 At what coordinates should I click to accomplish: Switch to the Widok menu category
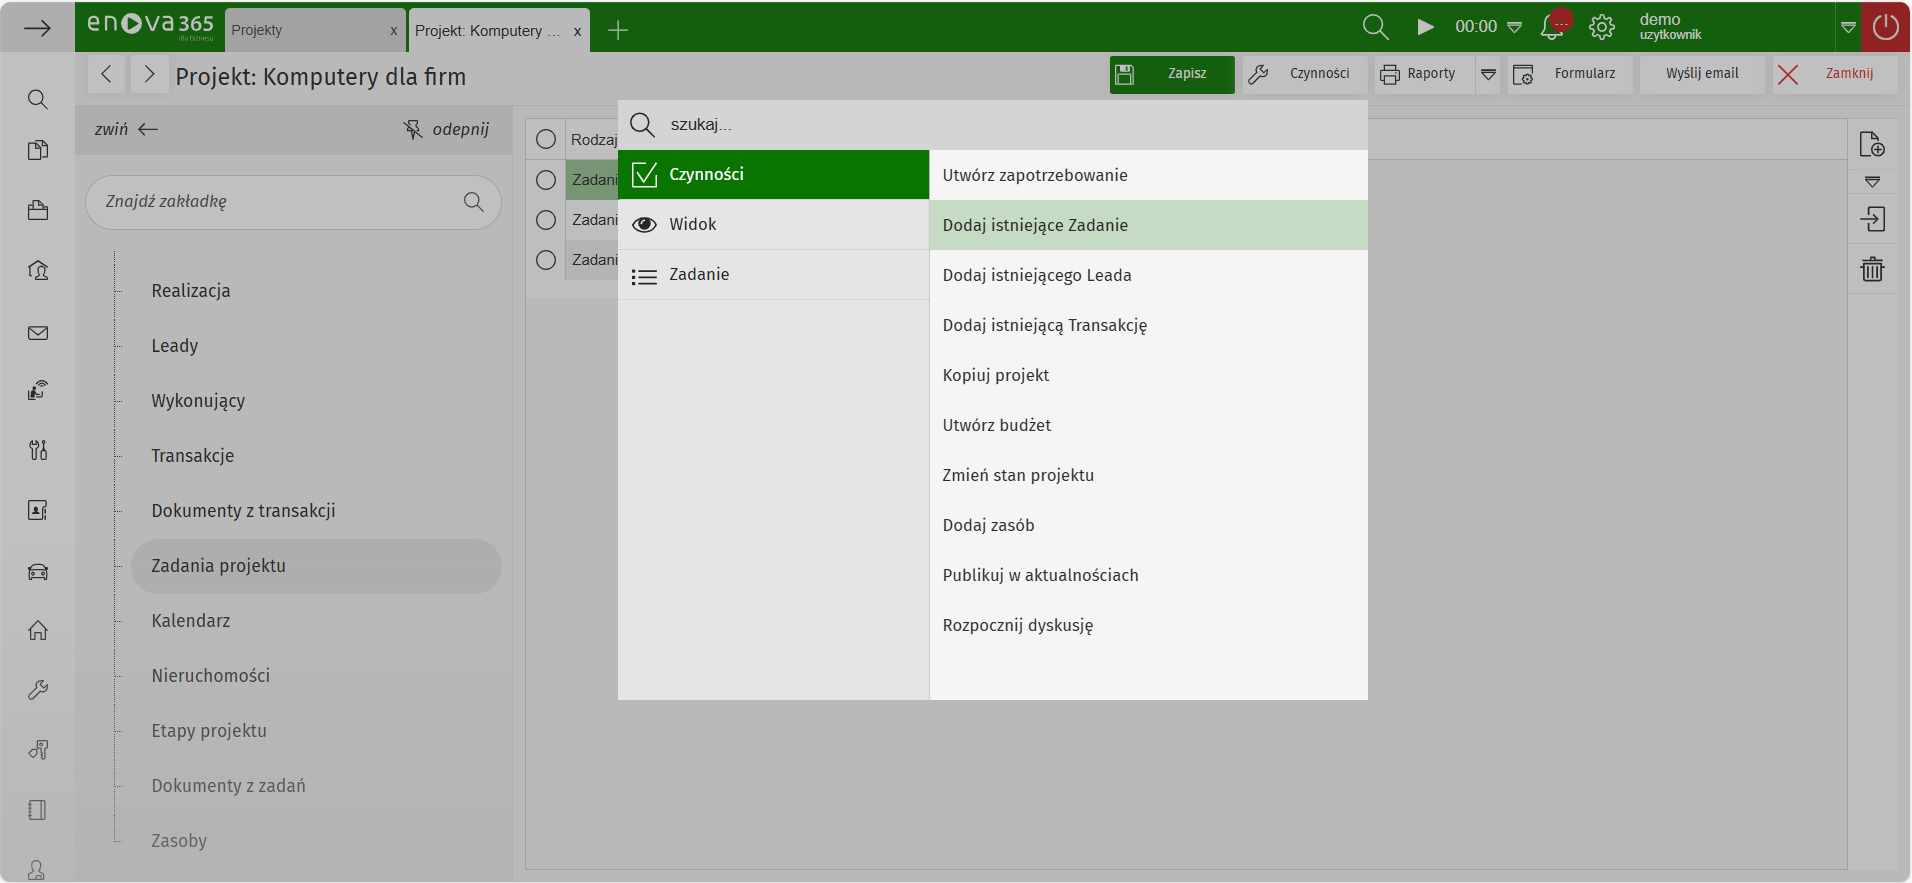coord(693,224)
